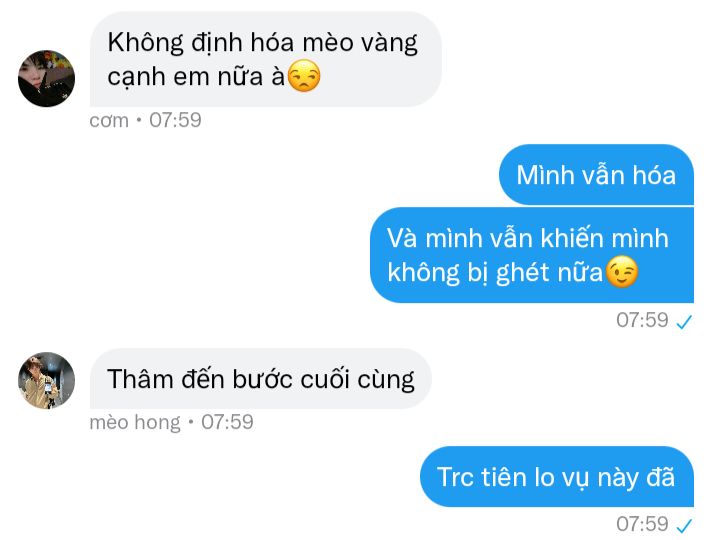The image size is (720, 540).
Task: Open cơm's profile avatar
Action: (x=46, y=79)
